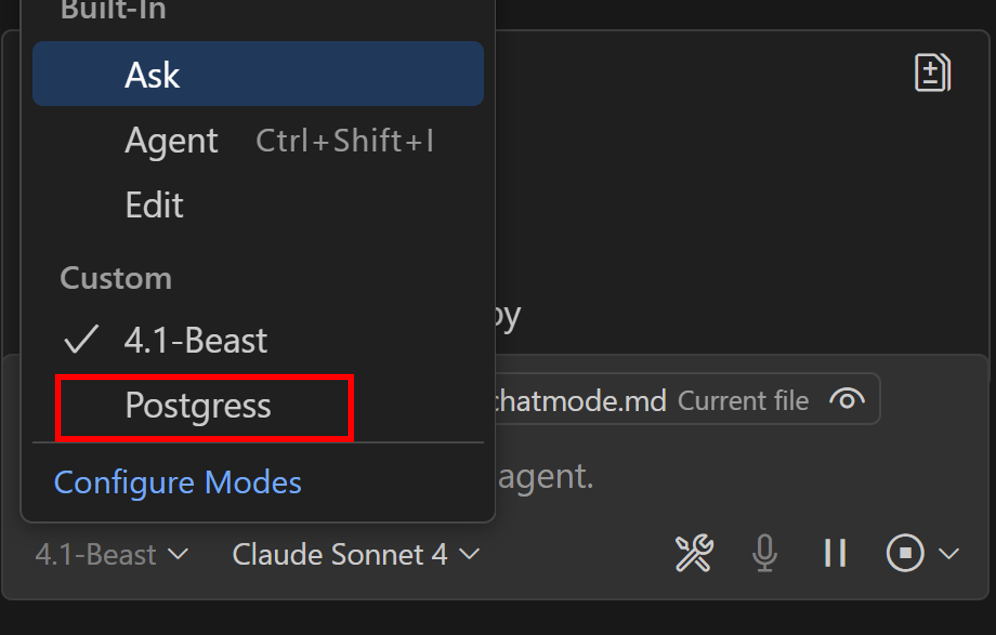Open Configure Modes link
The width and height of the screenshot is (996, 635).
pos(178,483)
